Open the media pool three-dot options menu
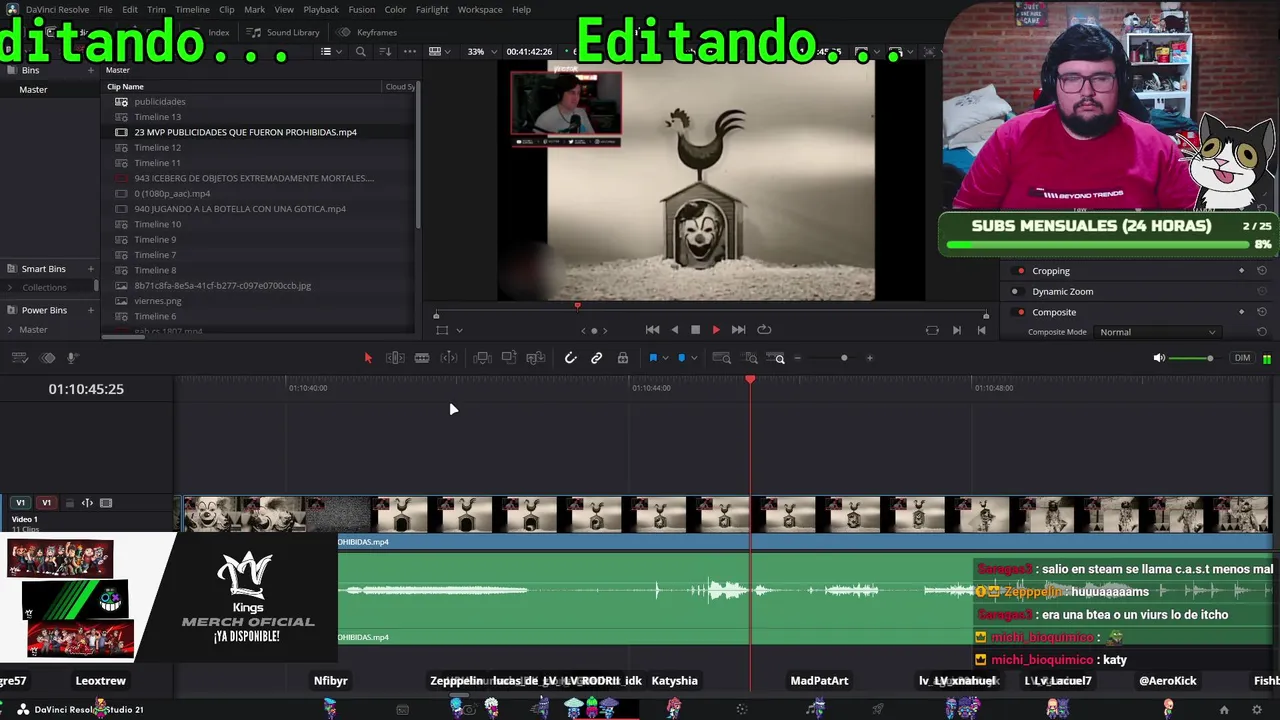 [x=410, y=52]
